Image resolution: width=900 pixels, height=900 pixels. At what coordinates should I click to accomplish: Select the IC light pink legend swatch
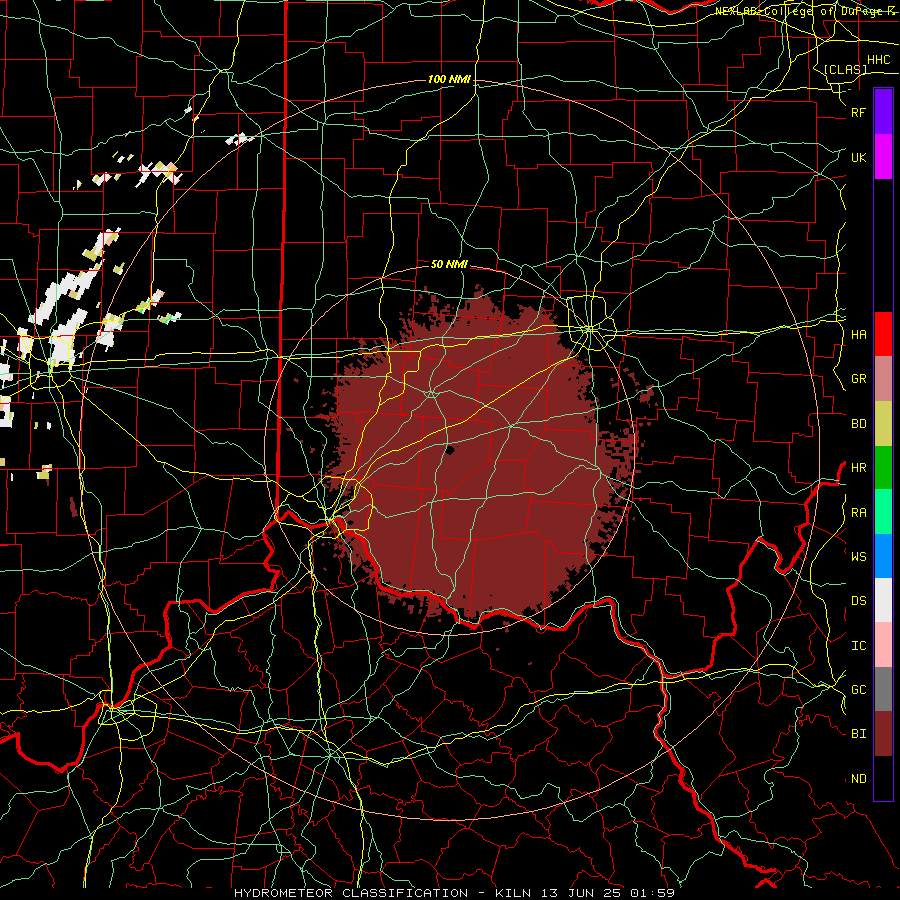click(883, 645)
